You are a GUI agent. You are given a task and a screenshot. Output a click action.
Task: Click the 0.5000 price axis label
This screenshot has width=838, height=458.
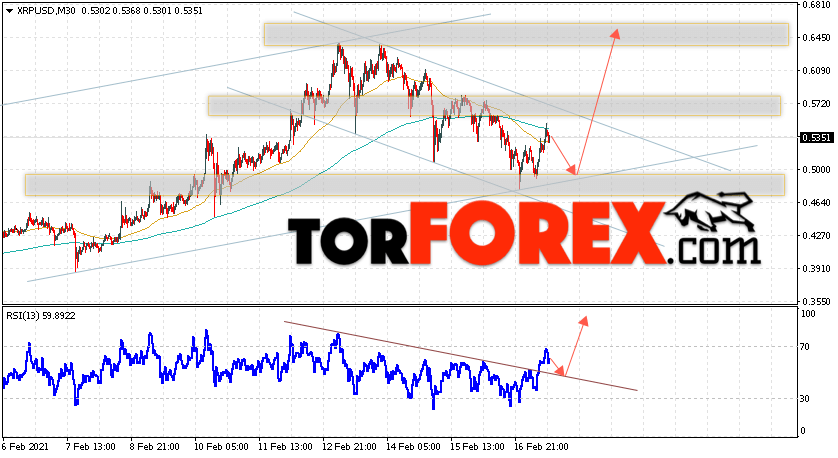(816, 170)
